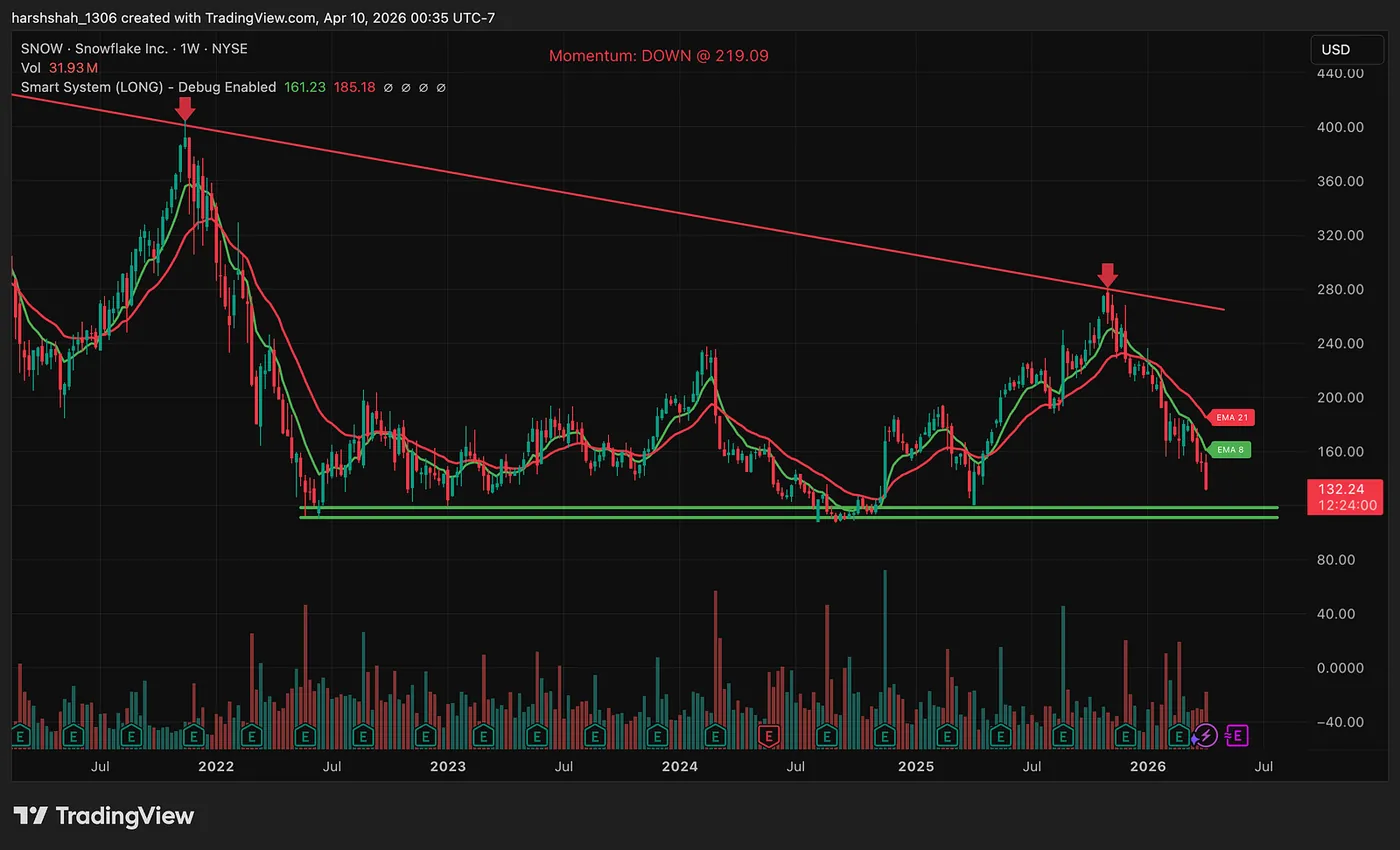The image size is (1400, 850).
Task: Click the 2025 time axis label
Action: coord(916,767)
